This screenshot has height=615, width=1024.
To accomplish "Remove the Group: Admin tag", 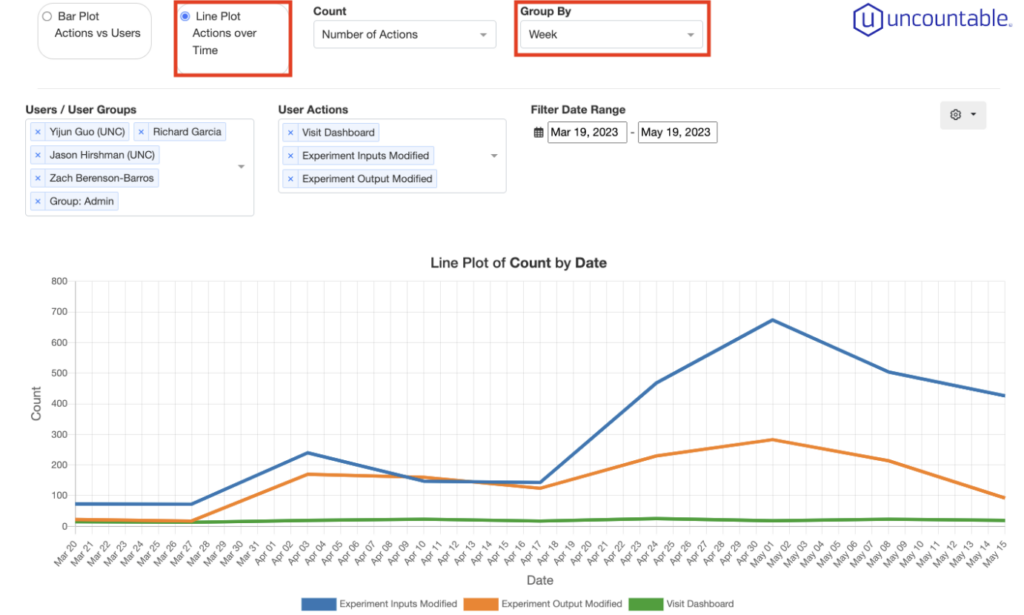I will [38, 201].
